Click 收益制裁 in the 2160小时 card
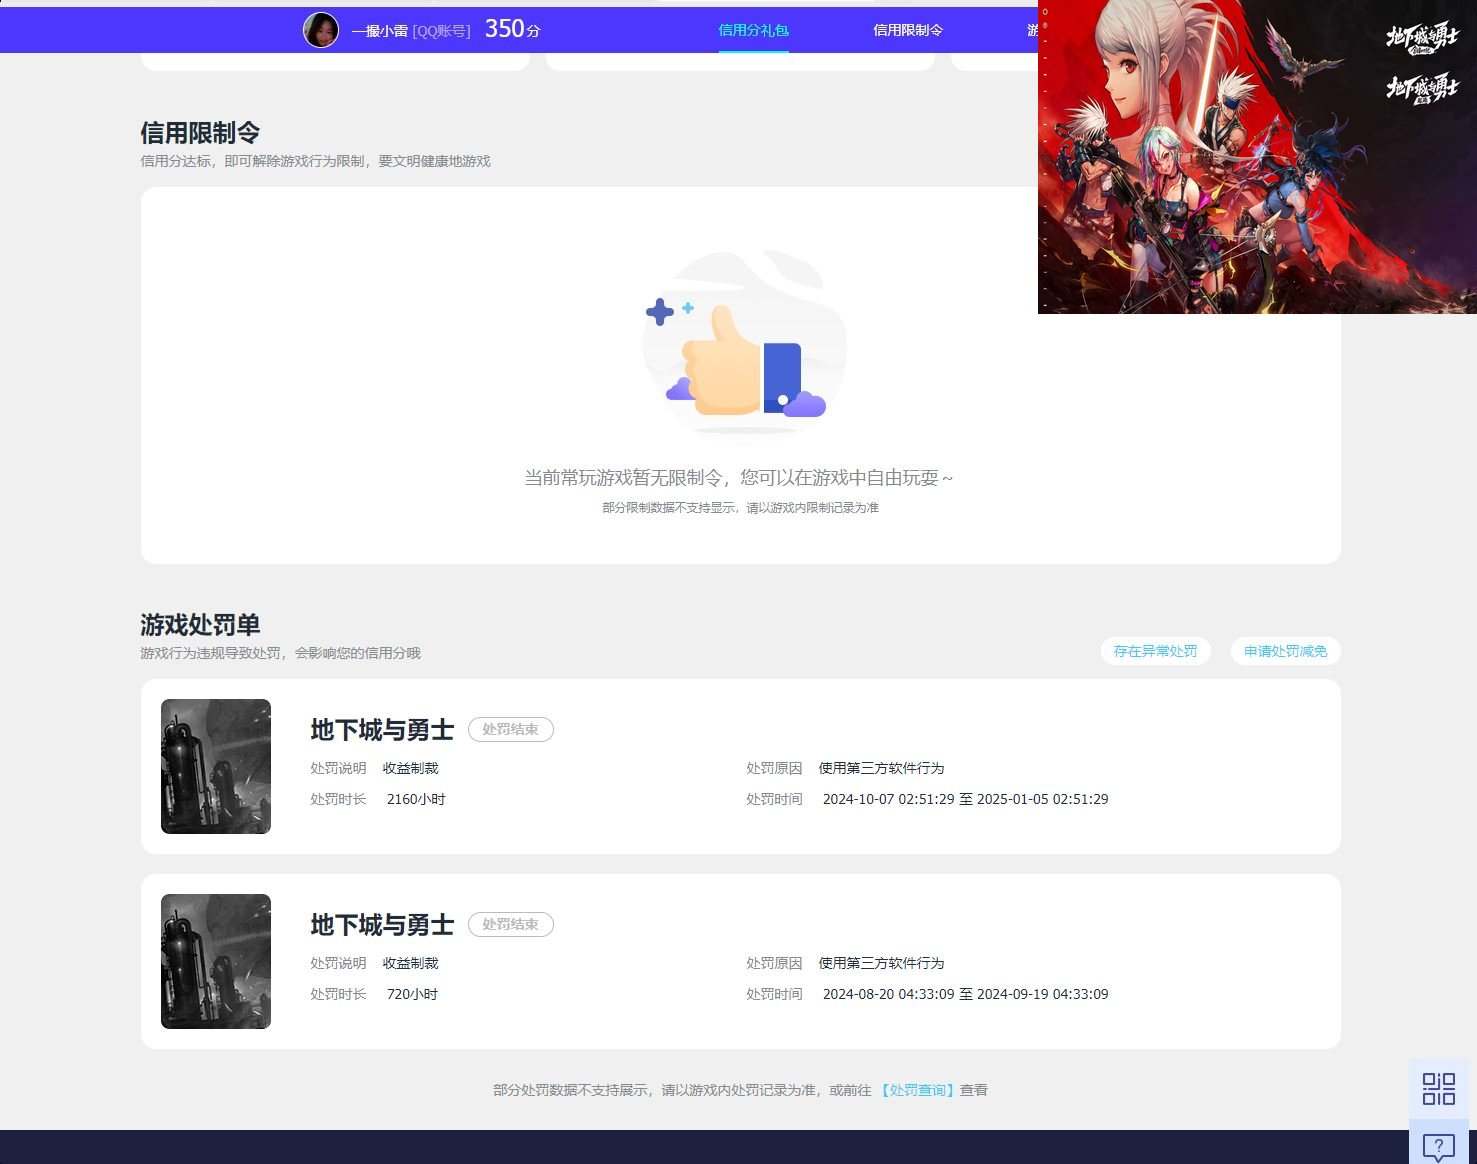The height and width of the screenshot is (1164, 1477). point(410,768)
